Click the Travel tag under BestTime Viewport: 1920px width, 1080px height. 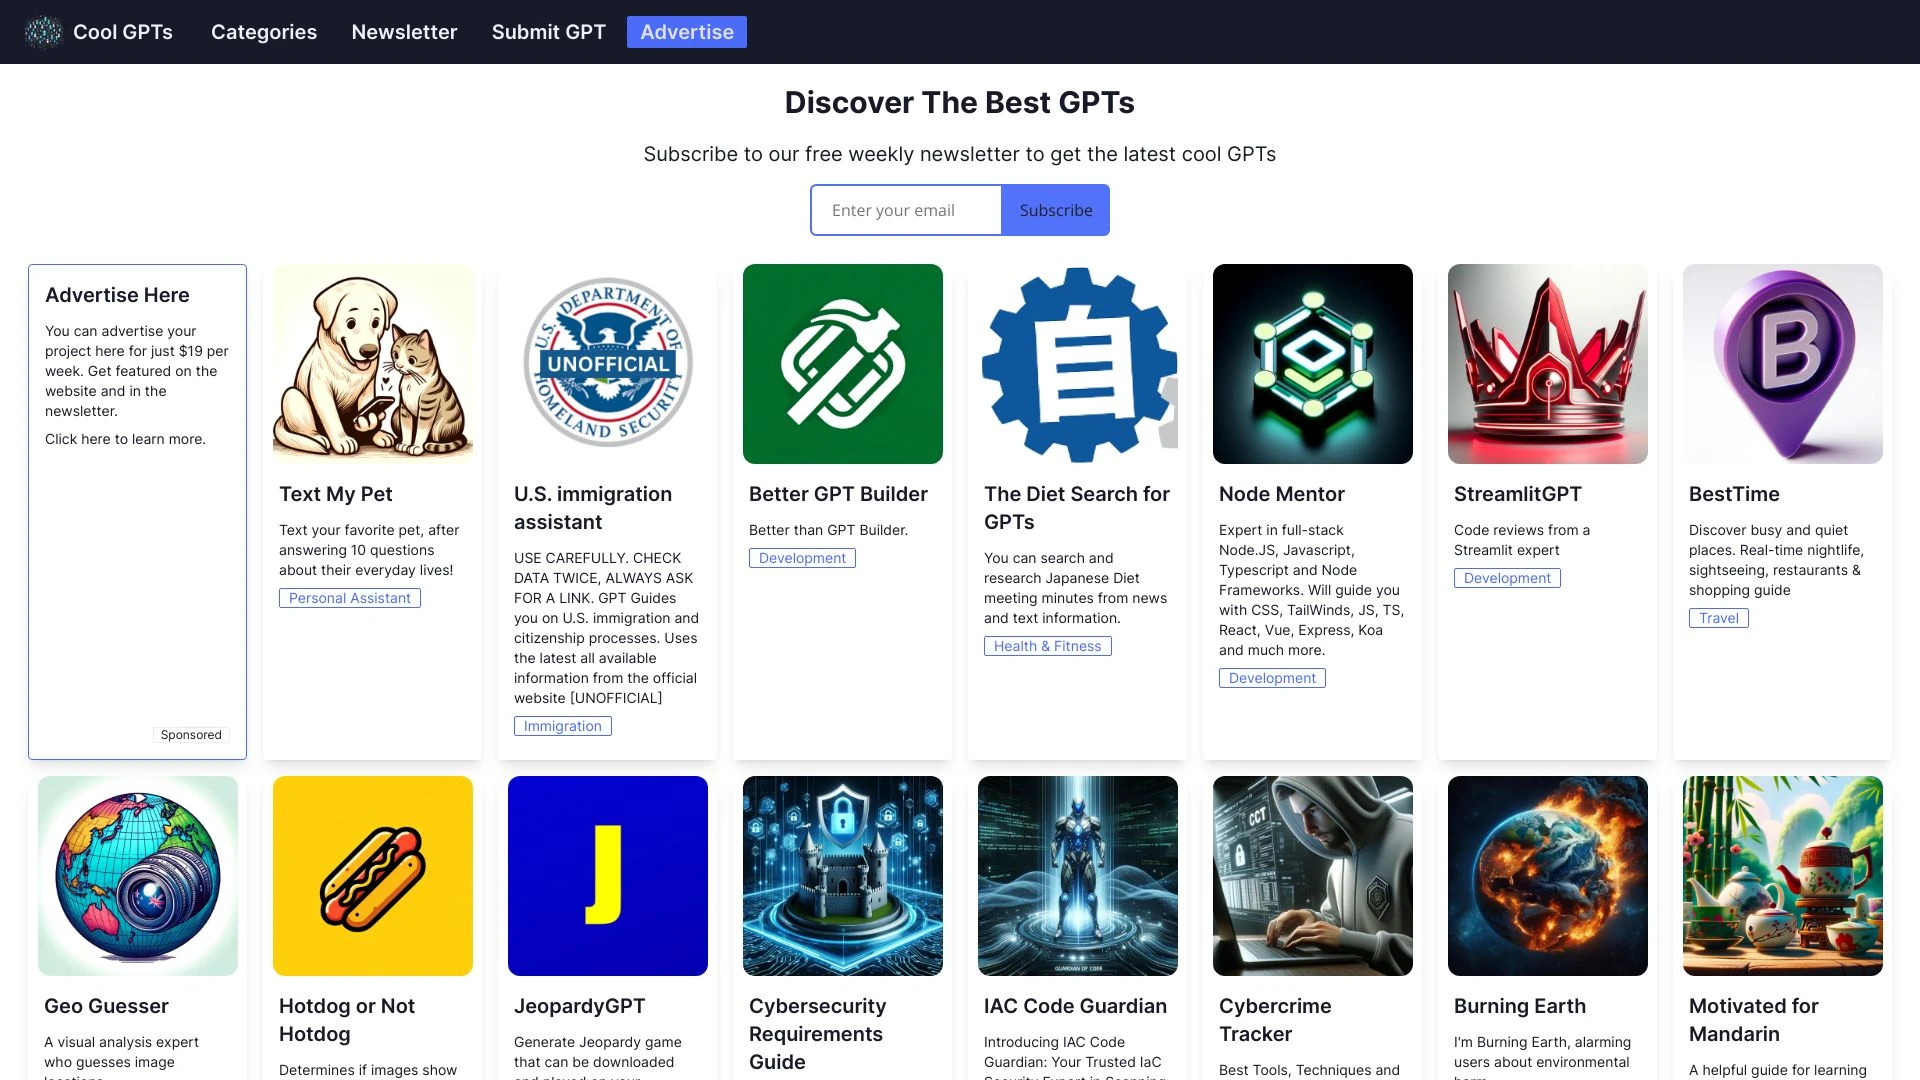[1718, 618]
